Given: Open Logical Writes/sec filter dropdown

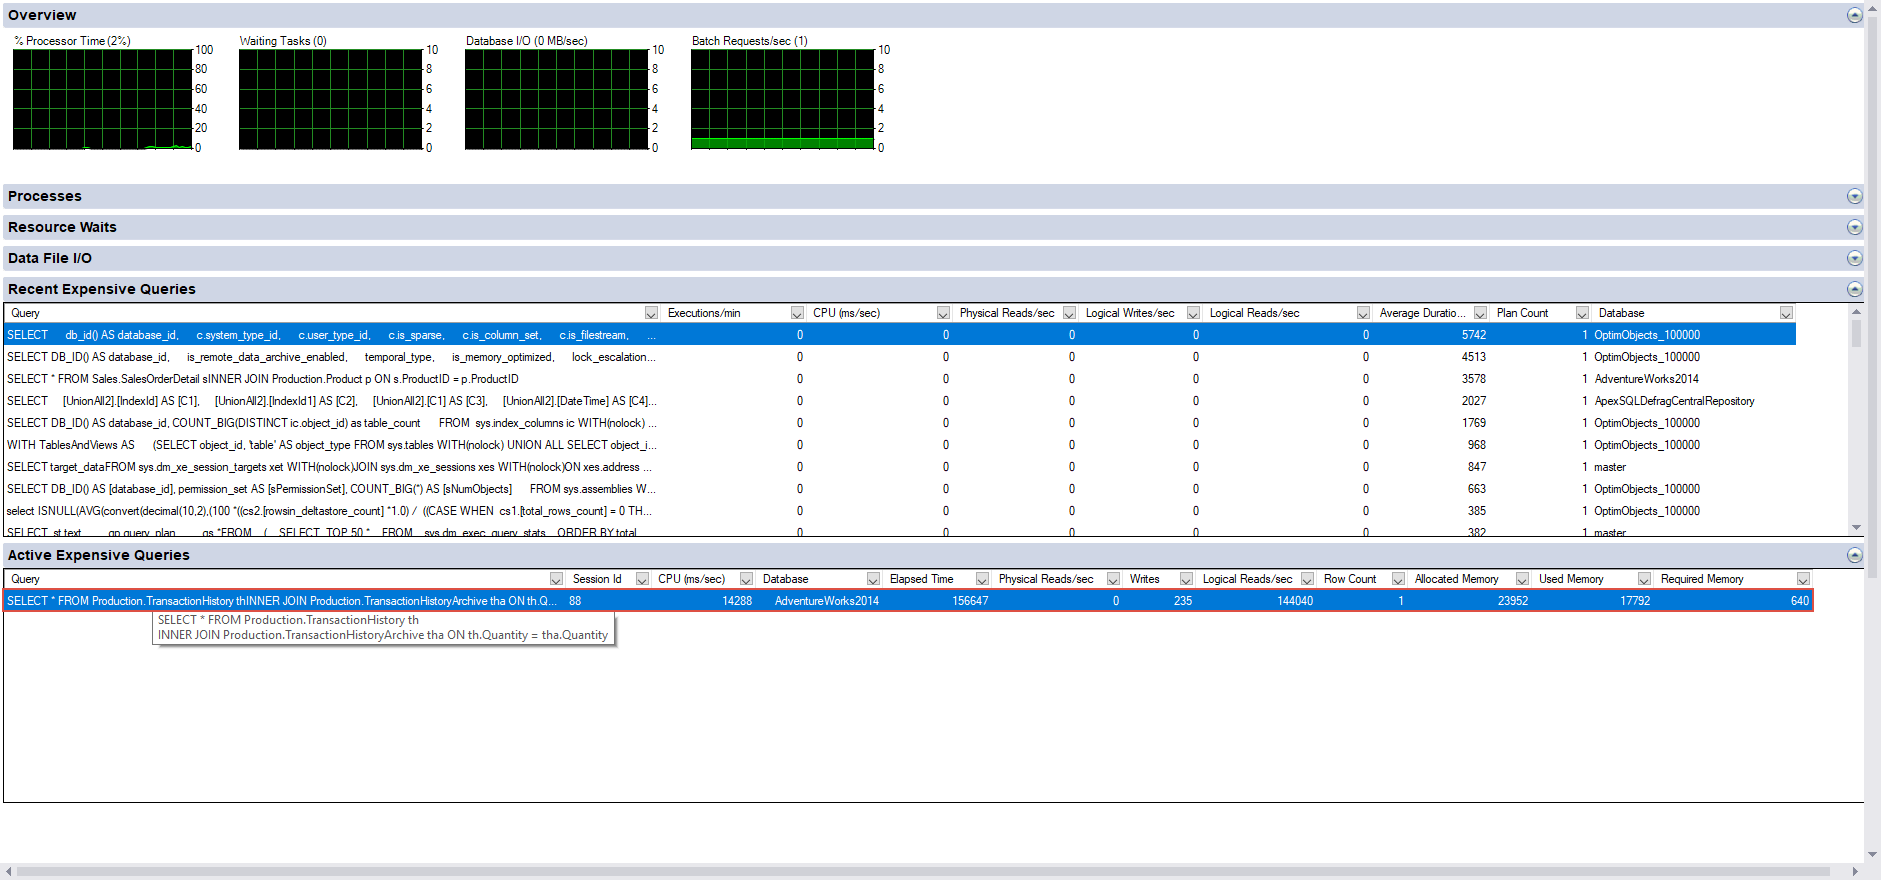Looking at the screenshot, I should coord(1193,313).
